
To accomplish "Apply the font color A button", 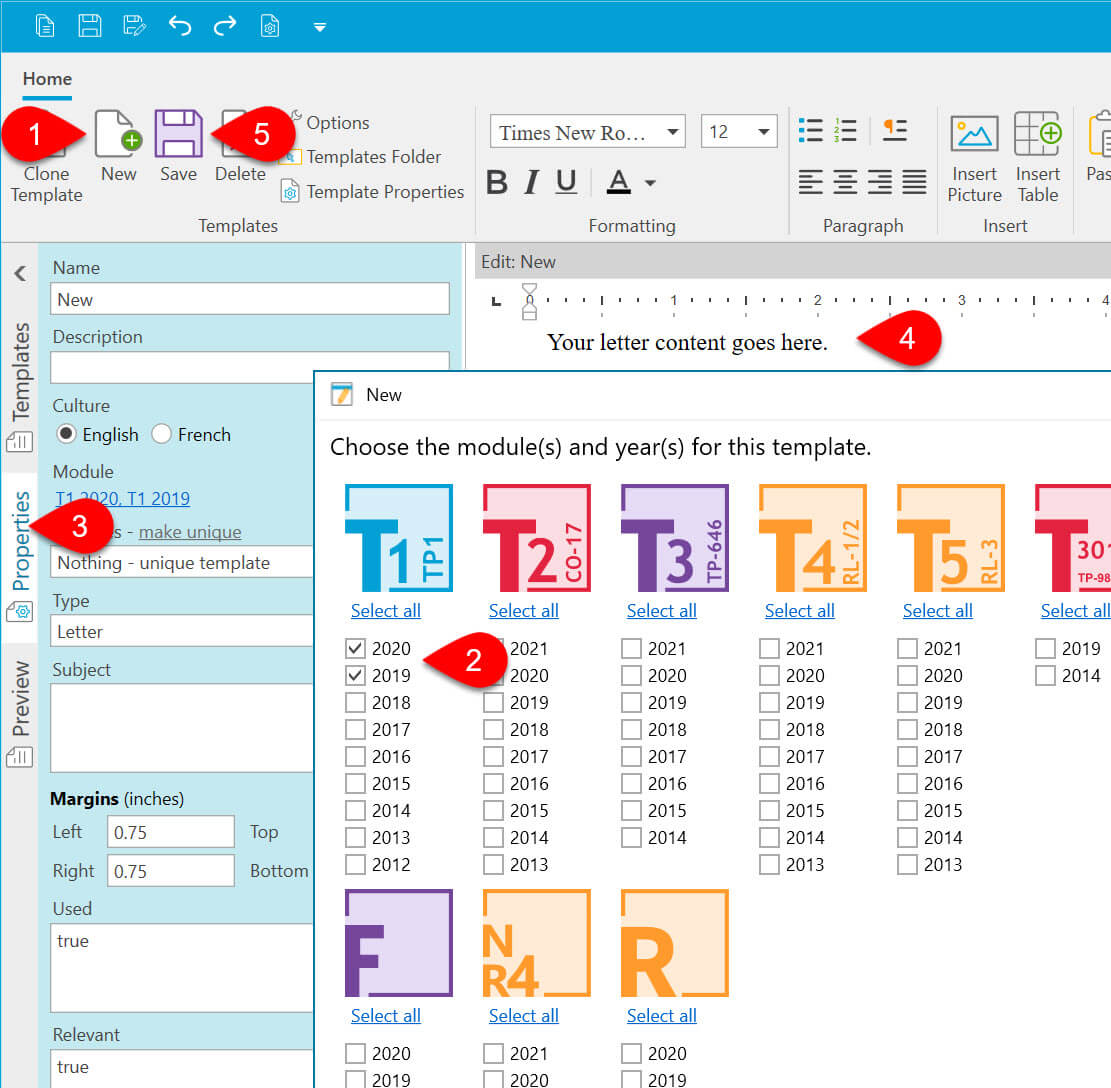I will point(619,183).
